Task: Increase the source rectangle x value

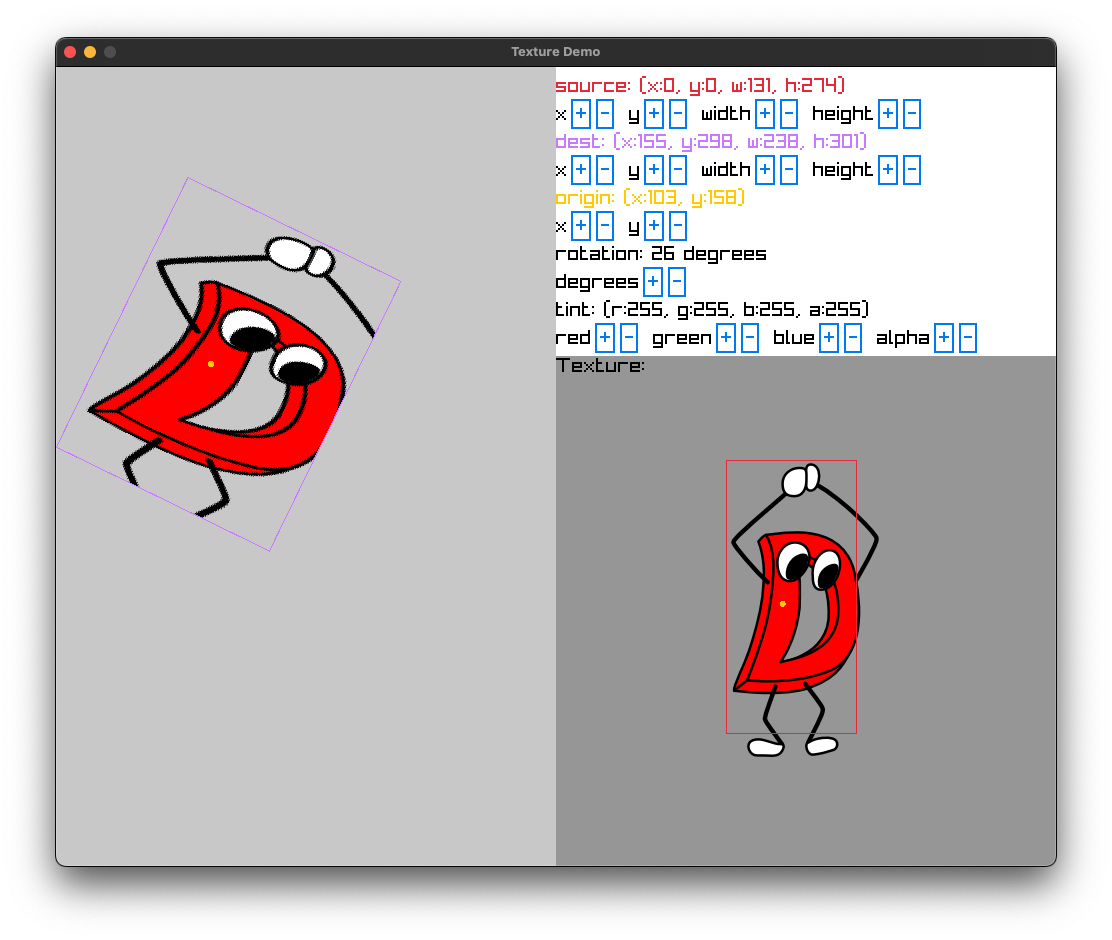Action: [x=580, y=113]
